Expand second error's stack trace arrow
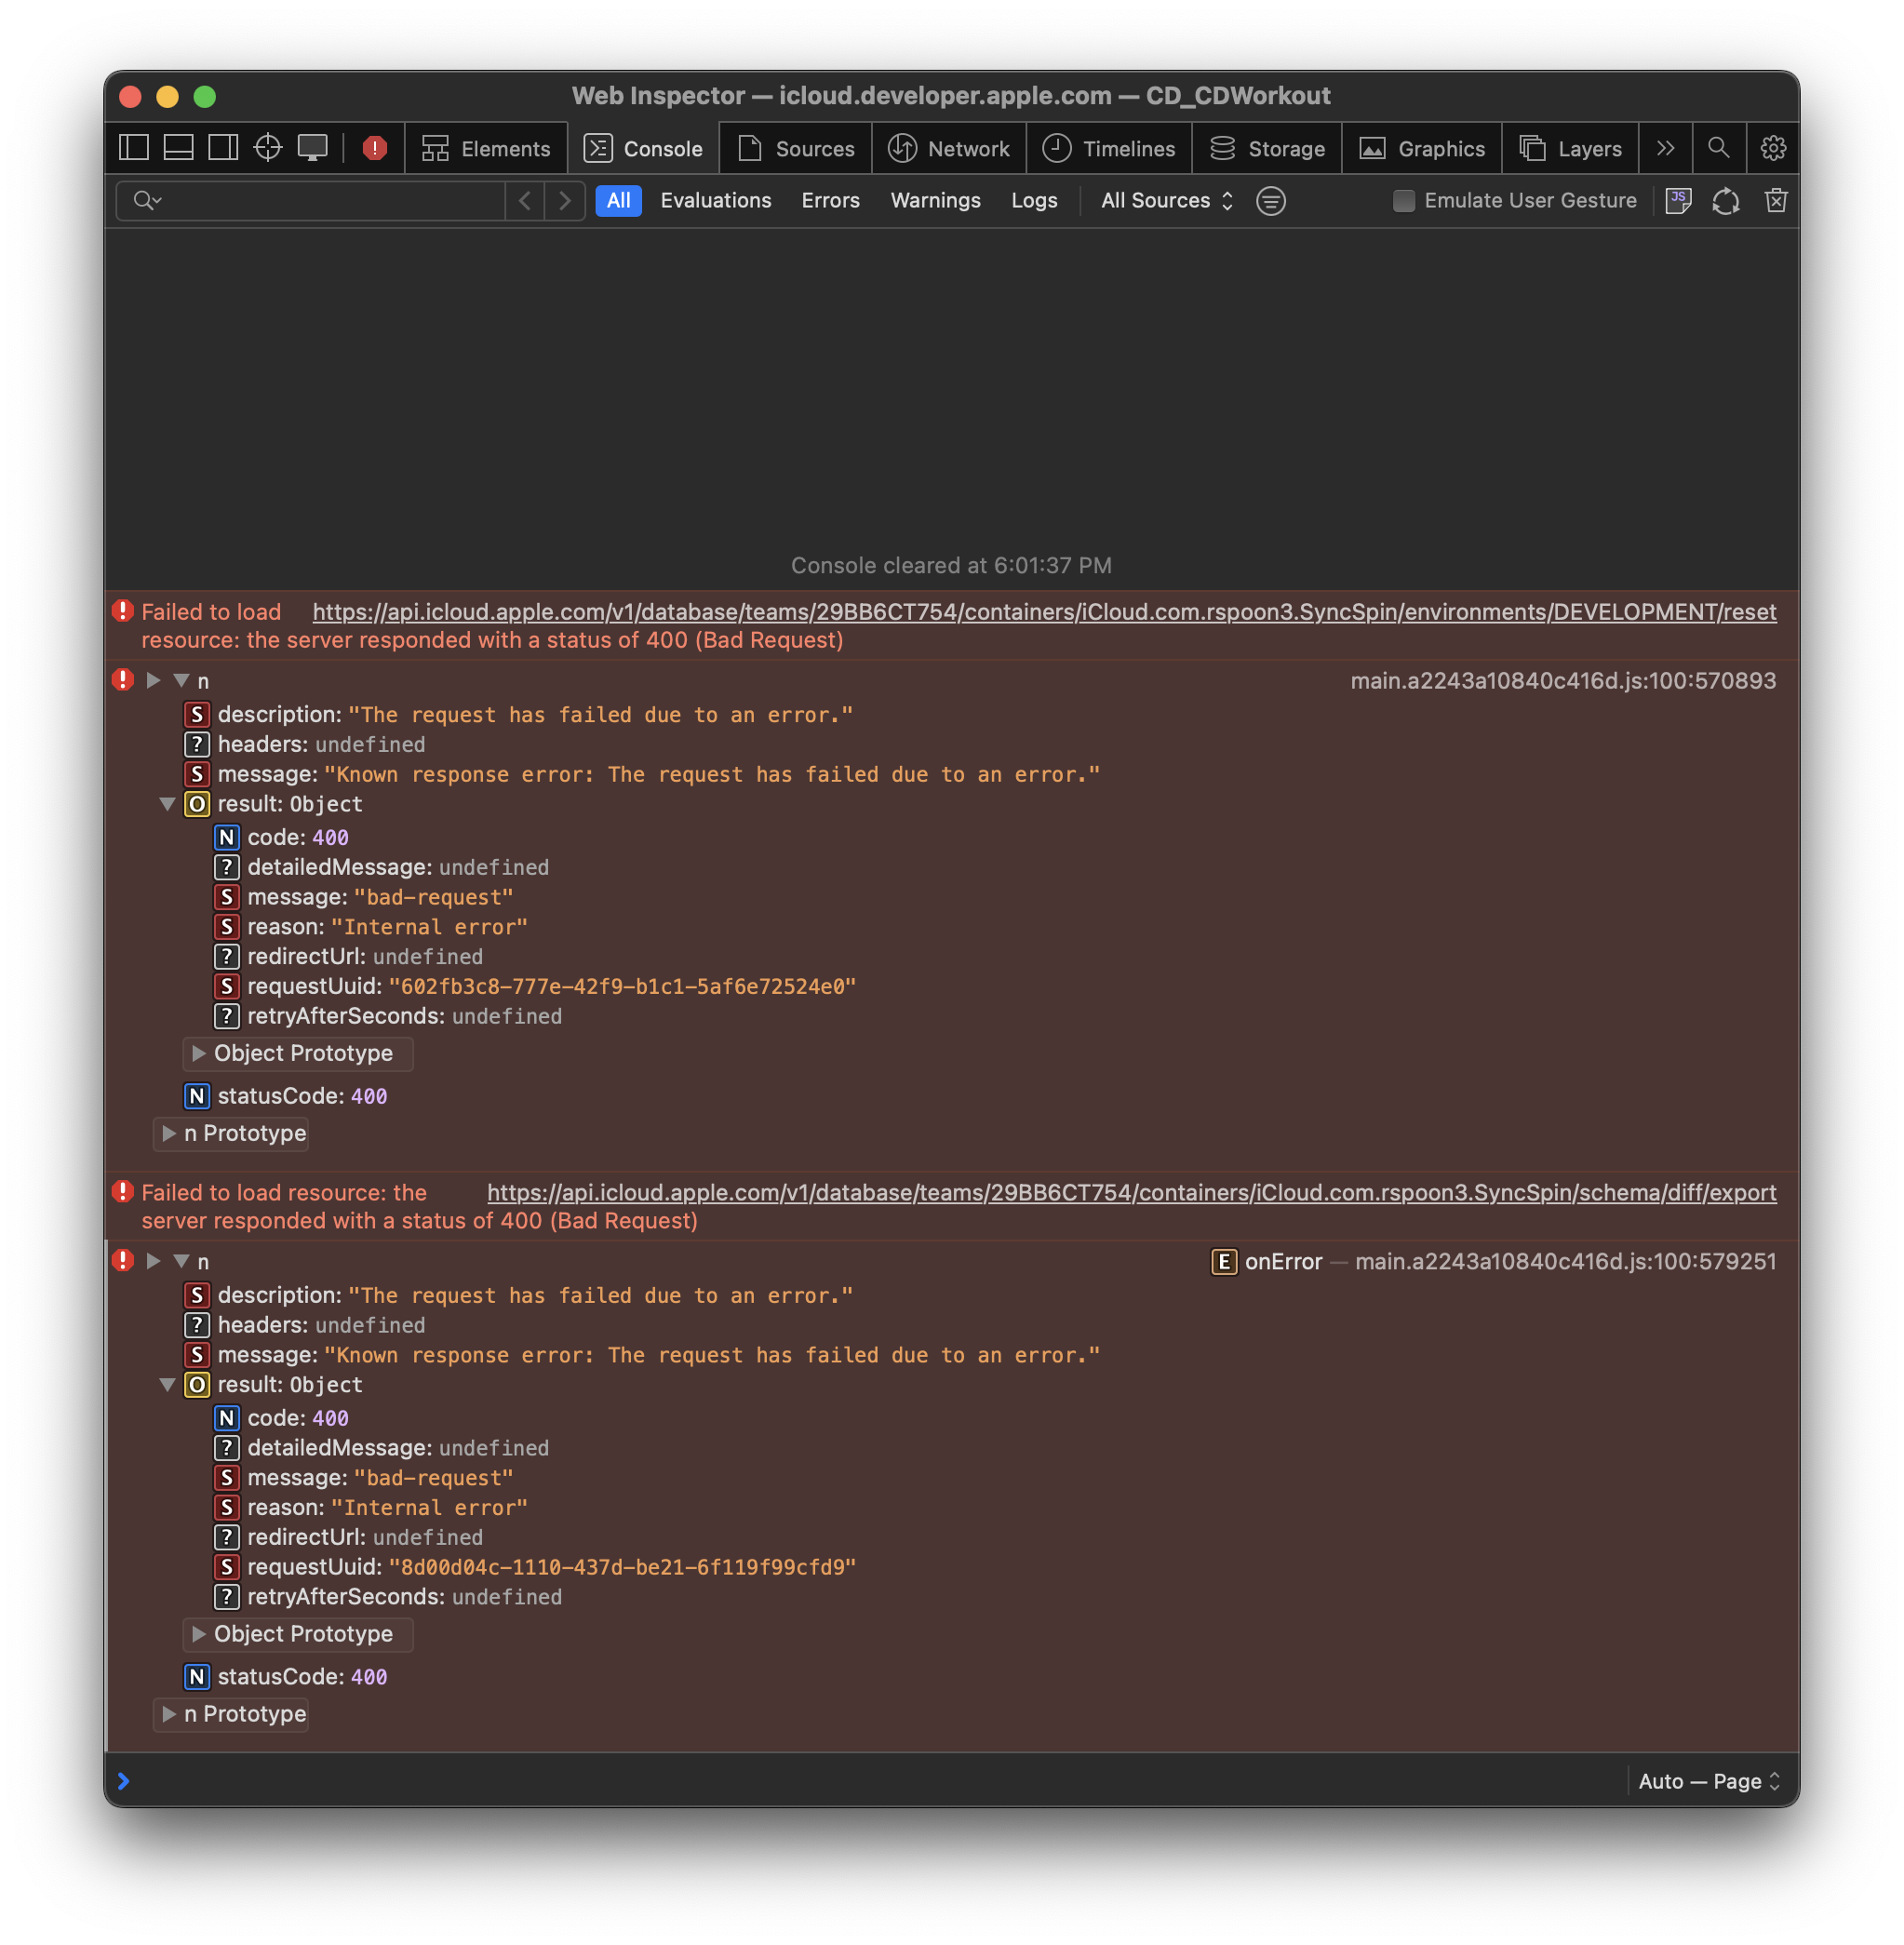This screenshot has height=1945, width=1904. pyautogui.click(x=153, y=1261)
